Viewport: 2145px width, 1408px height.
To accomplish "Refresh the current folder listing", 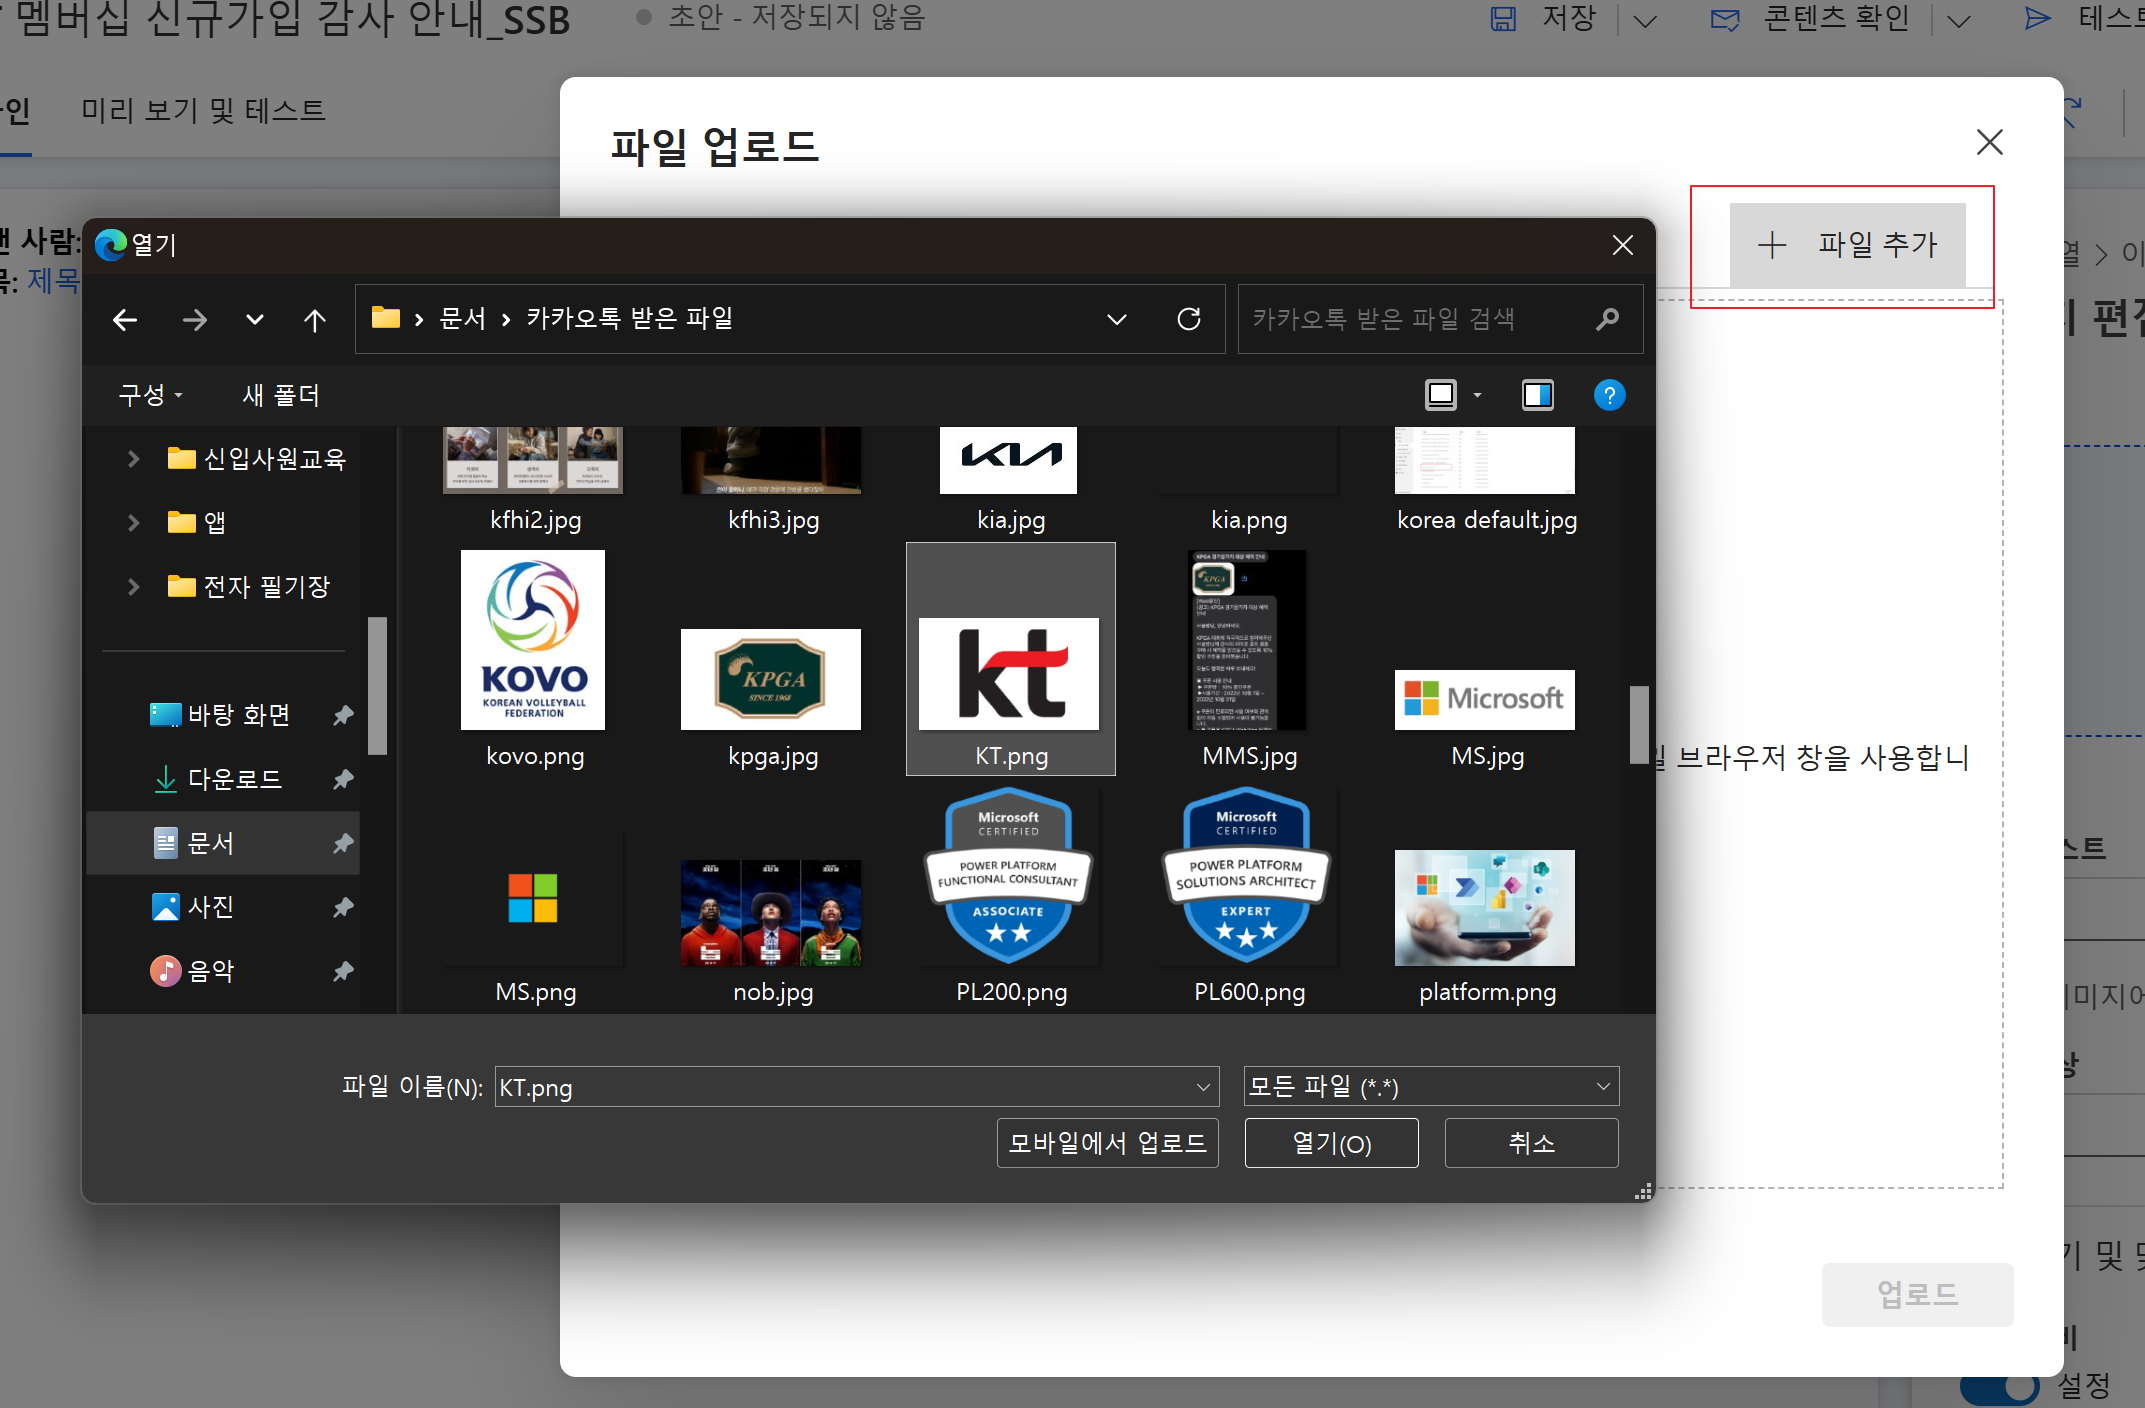I will [1188, 319].
